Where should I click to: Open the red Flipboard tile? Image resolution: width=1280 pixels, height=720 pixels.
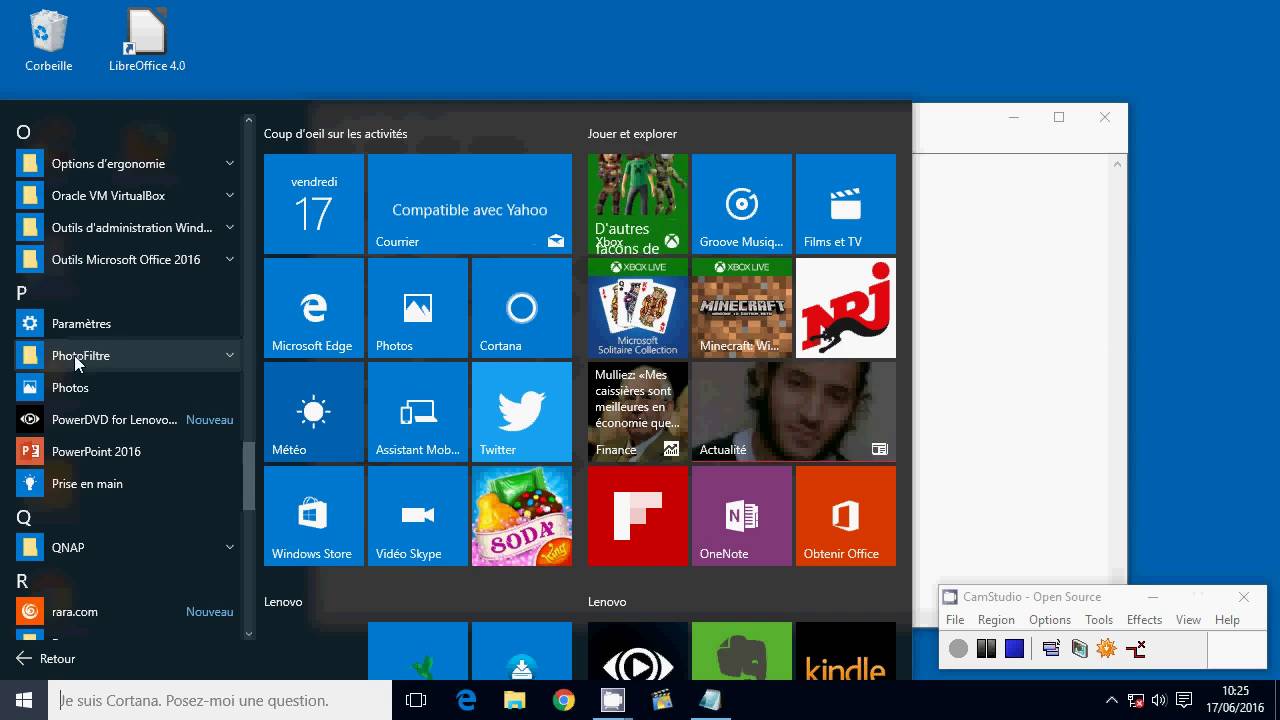tap(638, 516)
